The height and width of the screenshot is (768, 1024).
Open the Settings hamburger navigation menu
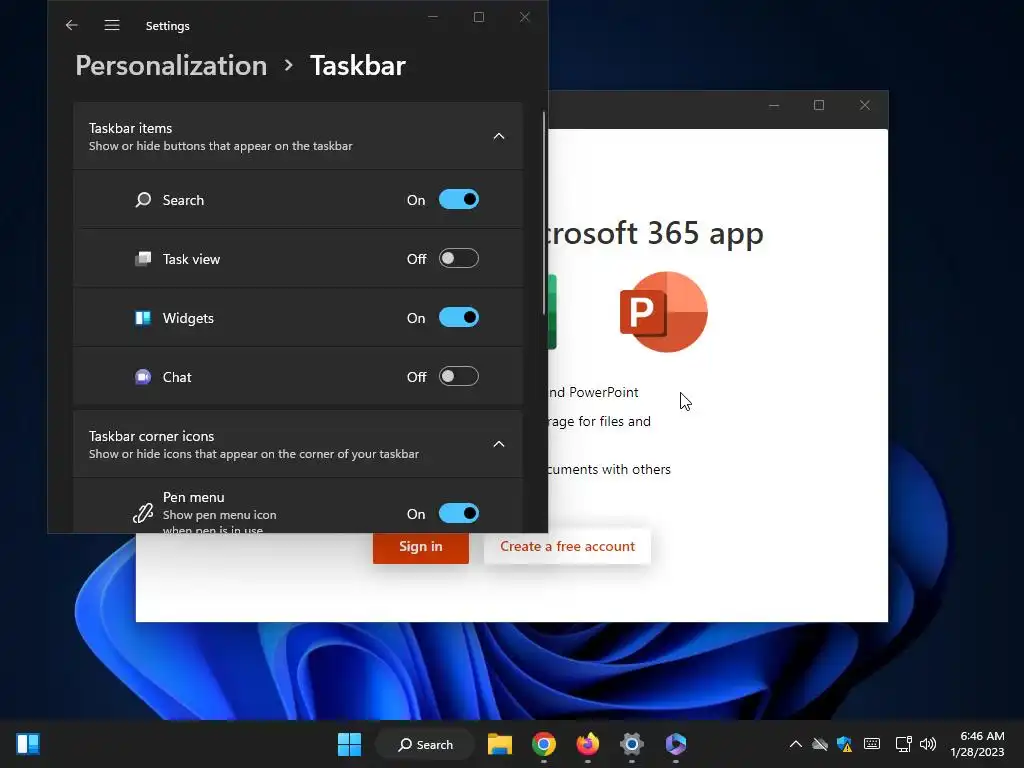pyautogui.click(x=112, y=25)
